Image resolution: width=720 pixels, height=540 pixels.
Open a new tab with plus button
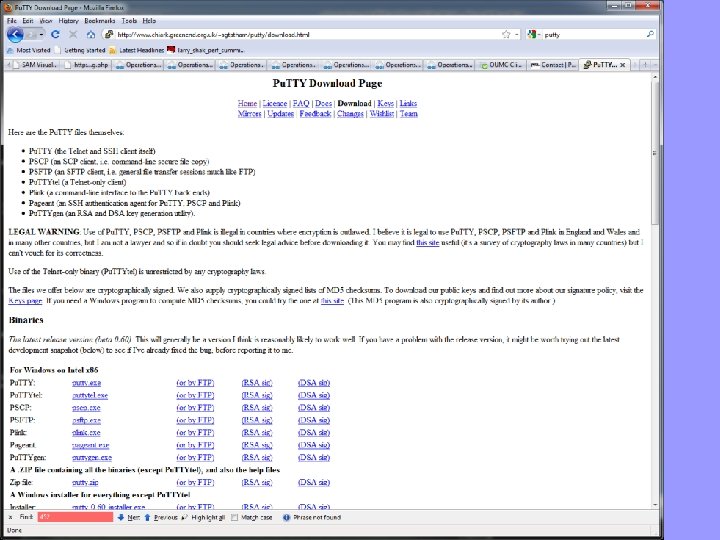coord(645,65)
